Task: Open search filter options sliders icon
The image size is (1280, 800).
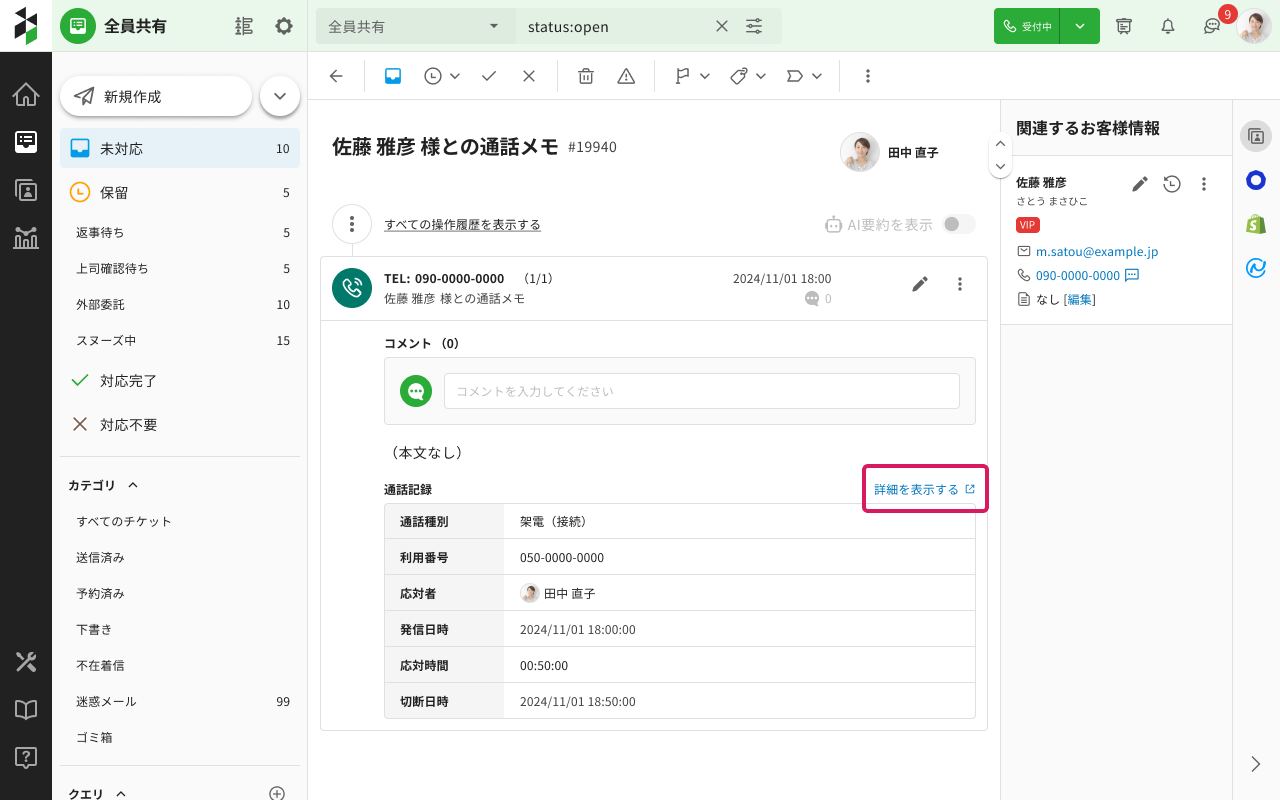Action: point(754,26)
